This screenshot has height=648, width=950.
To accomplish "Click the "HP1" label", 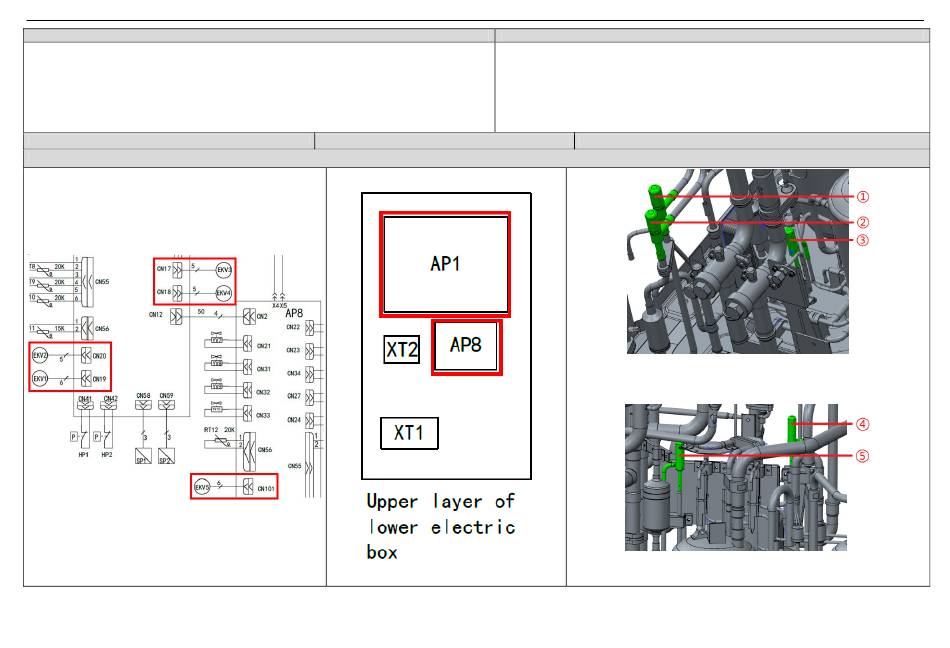I will pyautogui.click(x=84, y=455).
